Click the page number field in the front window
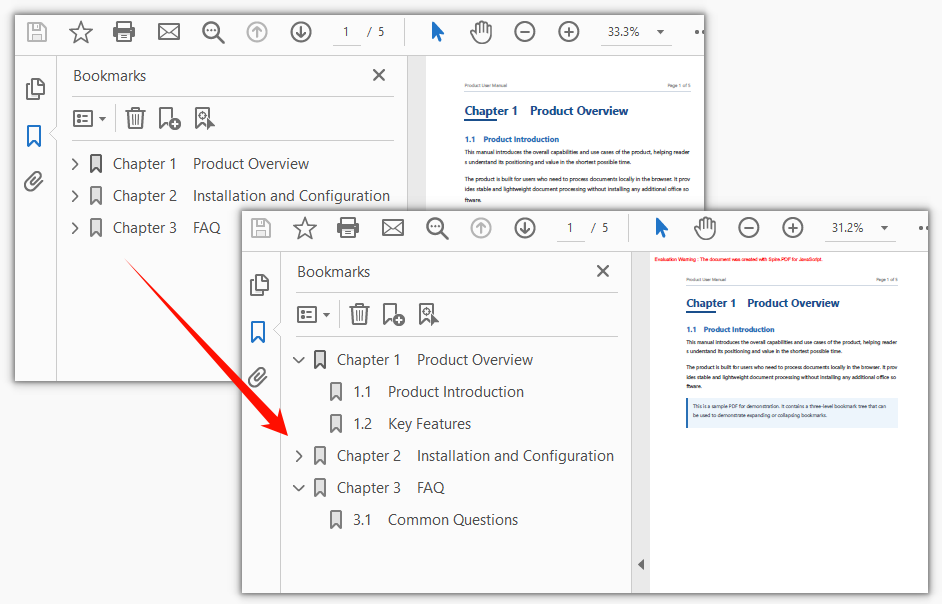Screen dimensions: 942x604 tap(571, 228)
